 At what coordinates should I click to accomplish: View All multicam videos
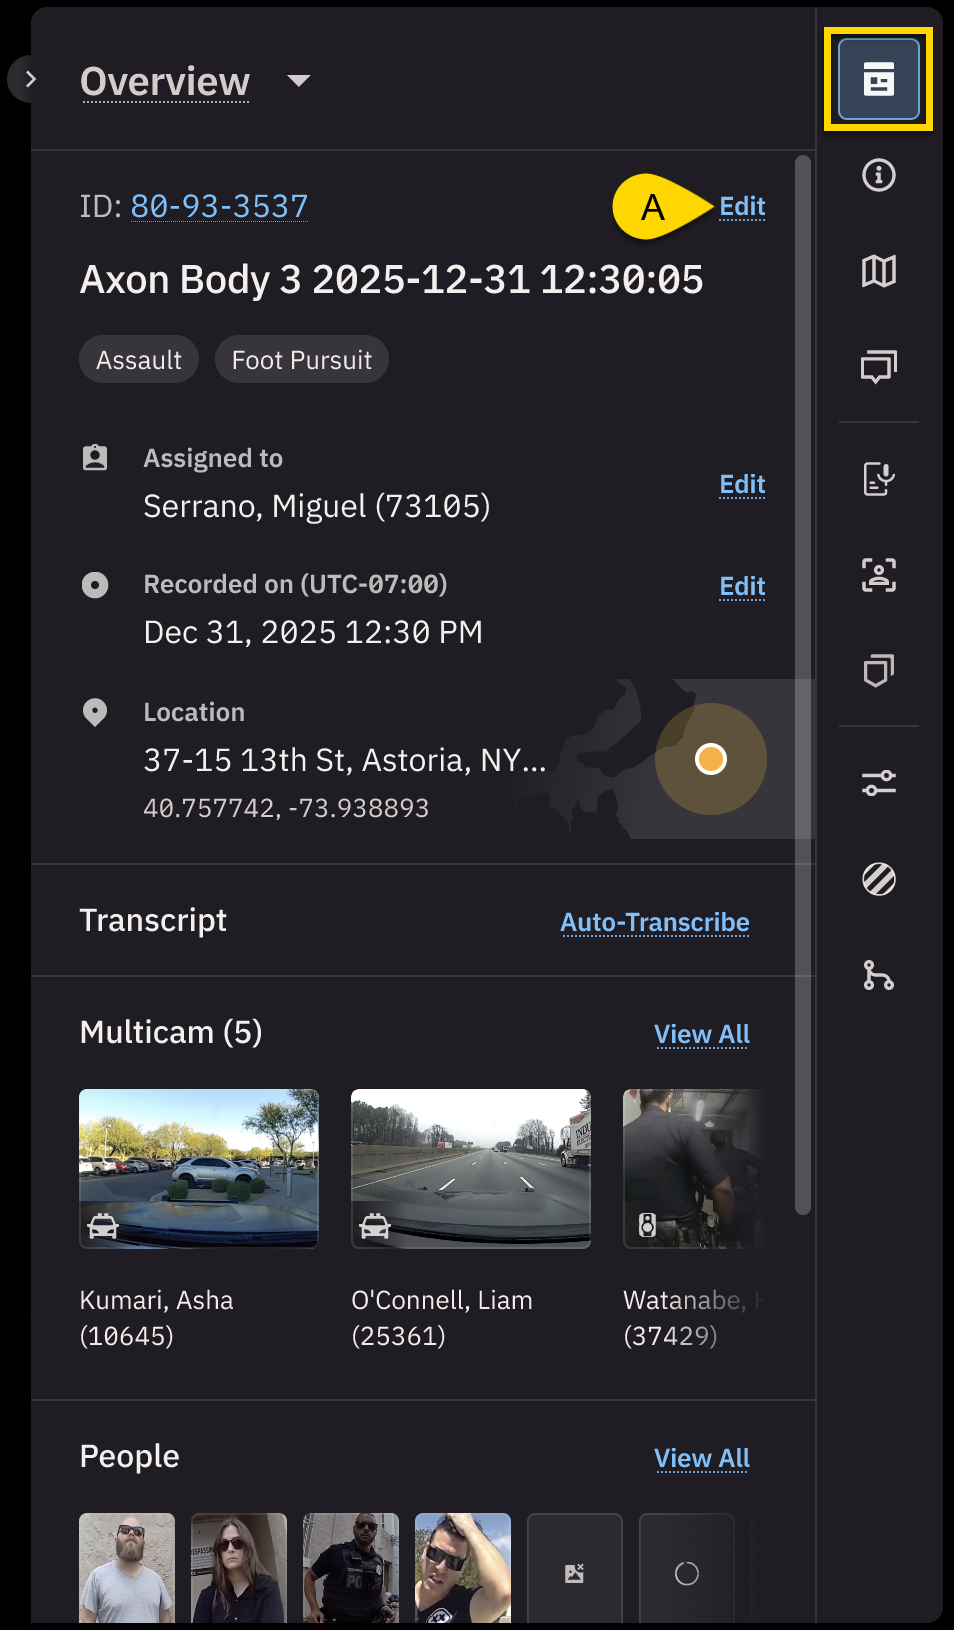[701, 1034]
